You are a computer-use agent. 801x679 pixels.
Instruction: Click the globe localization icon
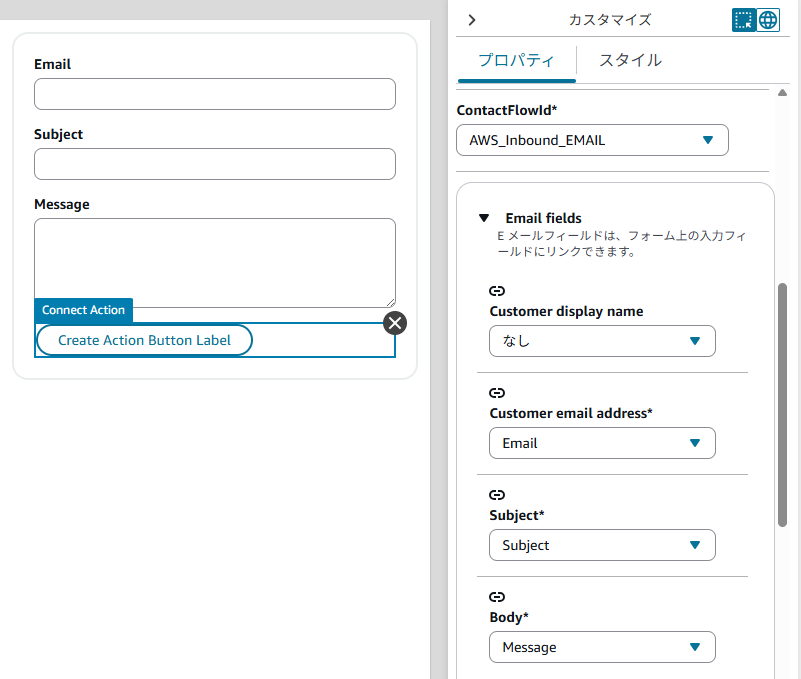tap(768, 20)
